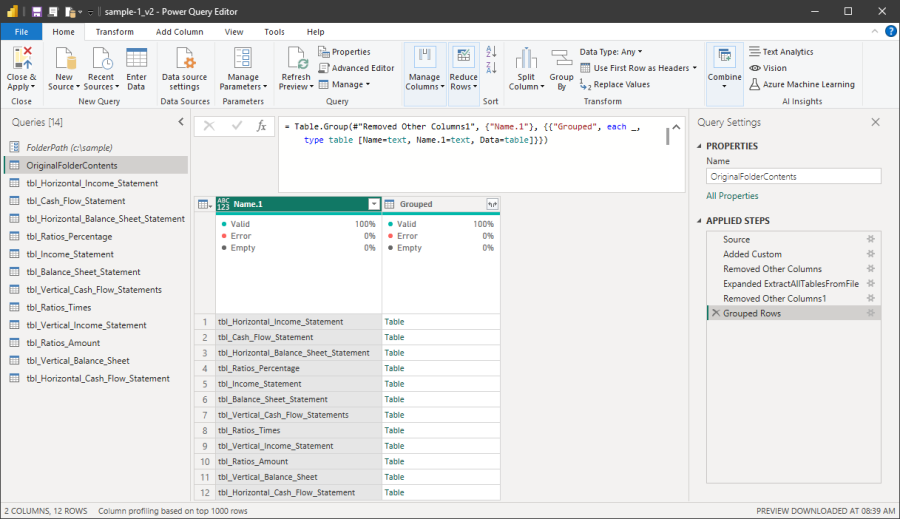Image resolution: width=900 pixels, height=519 pixels.
Task: Open the New Source icon
Action: pyautogui.click(x=64, y=58)
